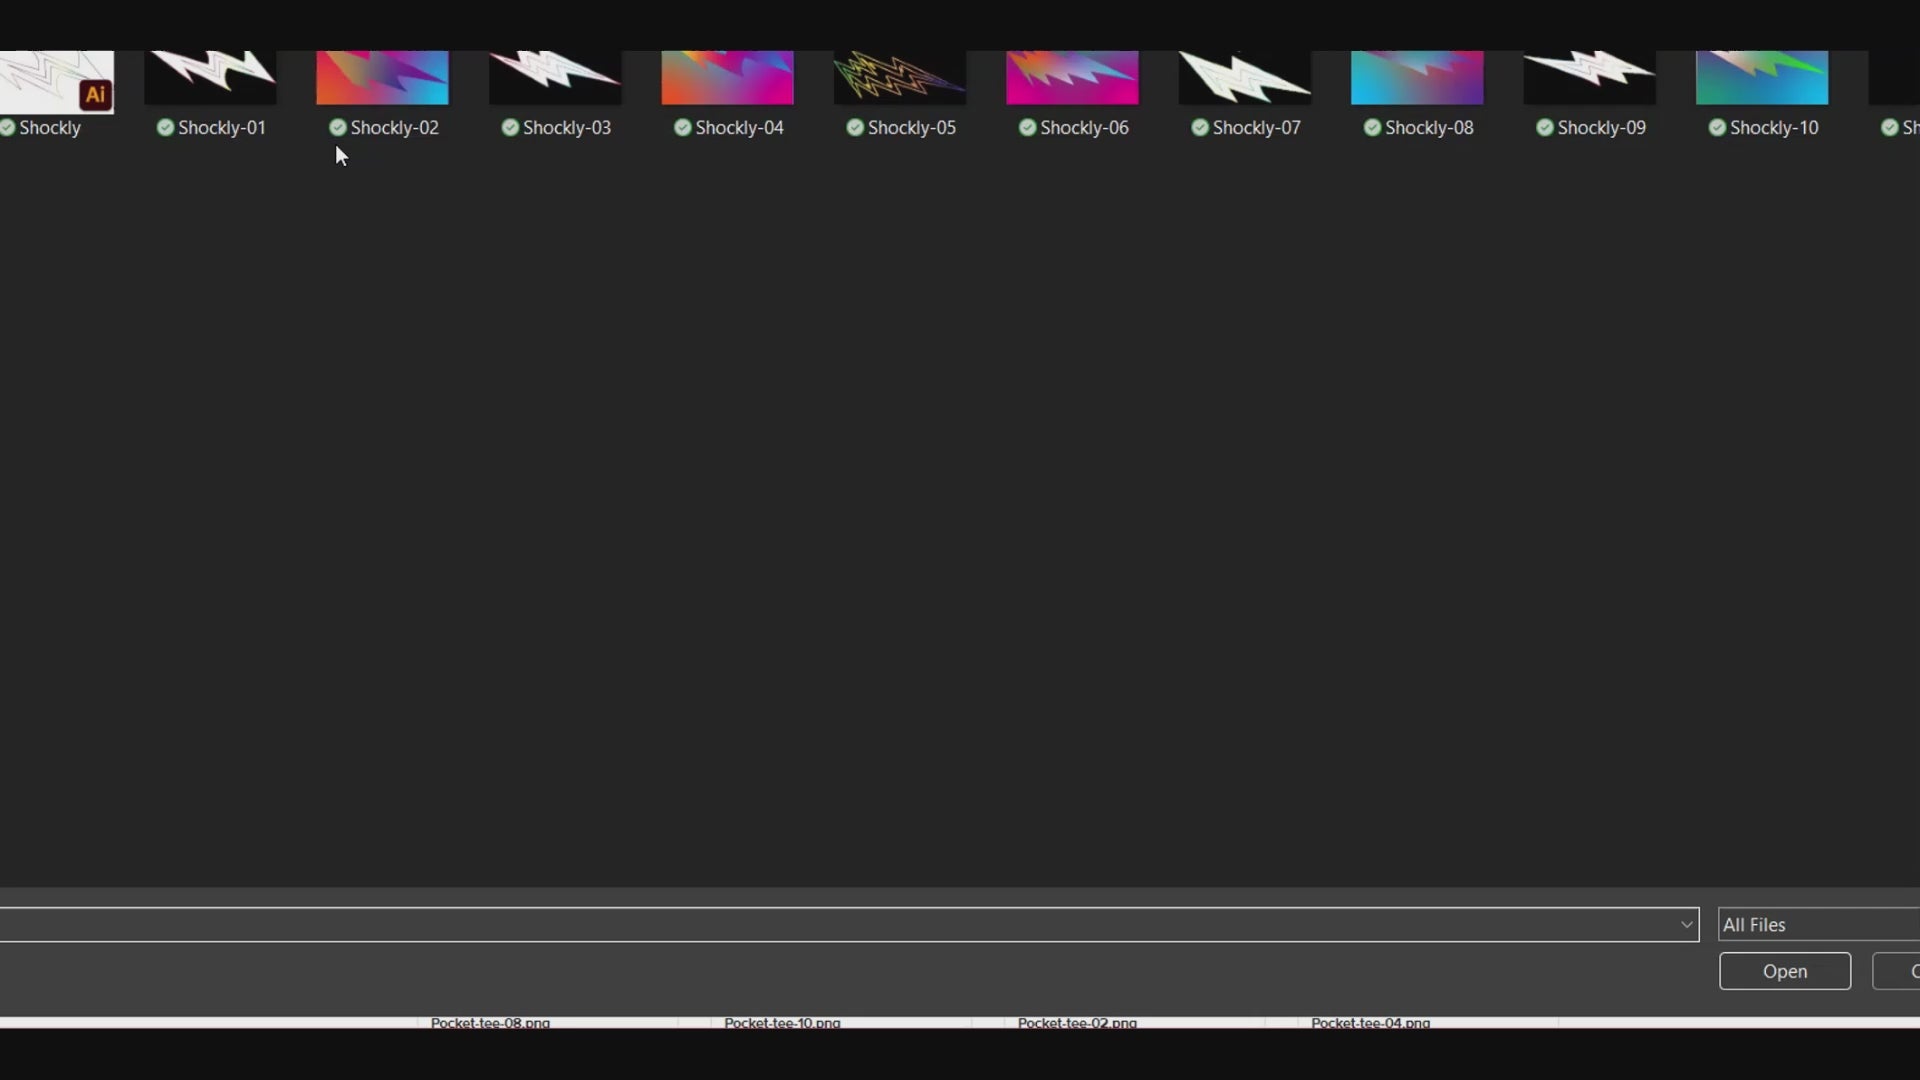This screenshot has height=1080, width=1920.
Task: Click the Shockly-03 lightning thumbnail
Action: click(x=555, y=77)
